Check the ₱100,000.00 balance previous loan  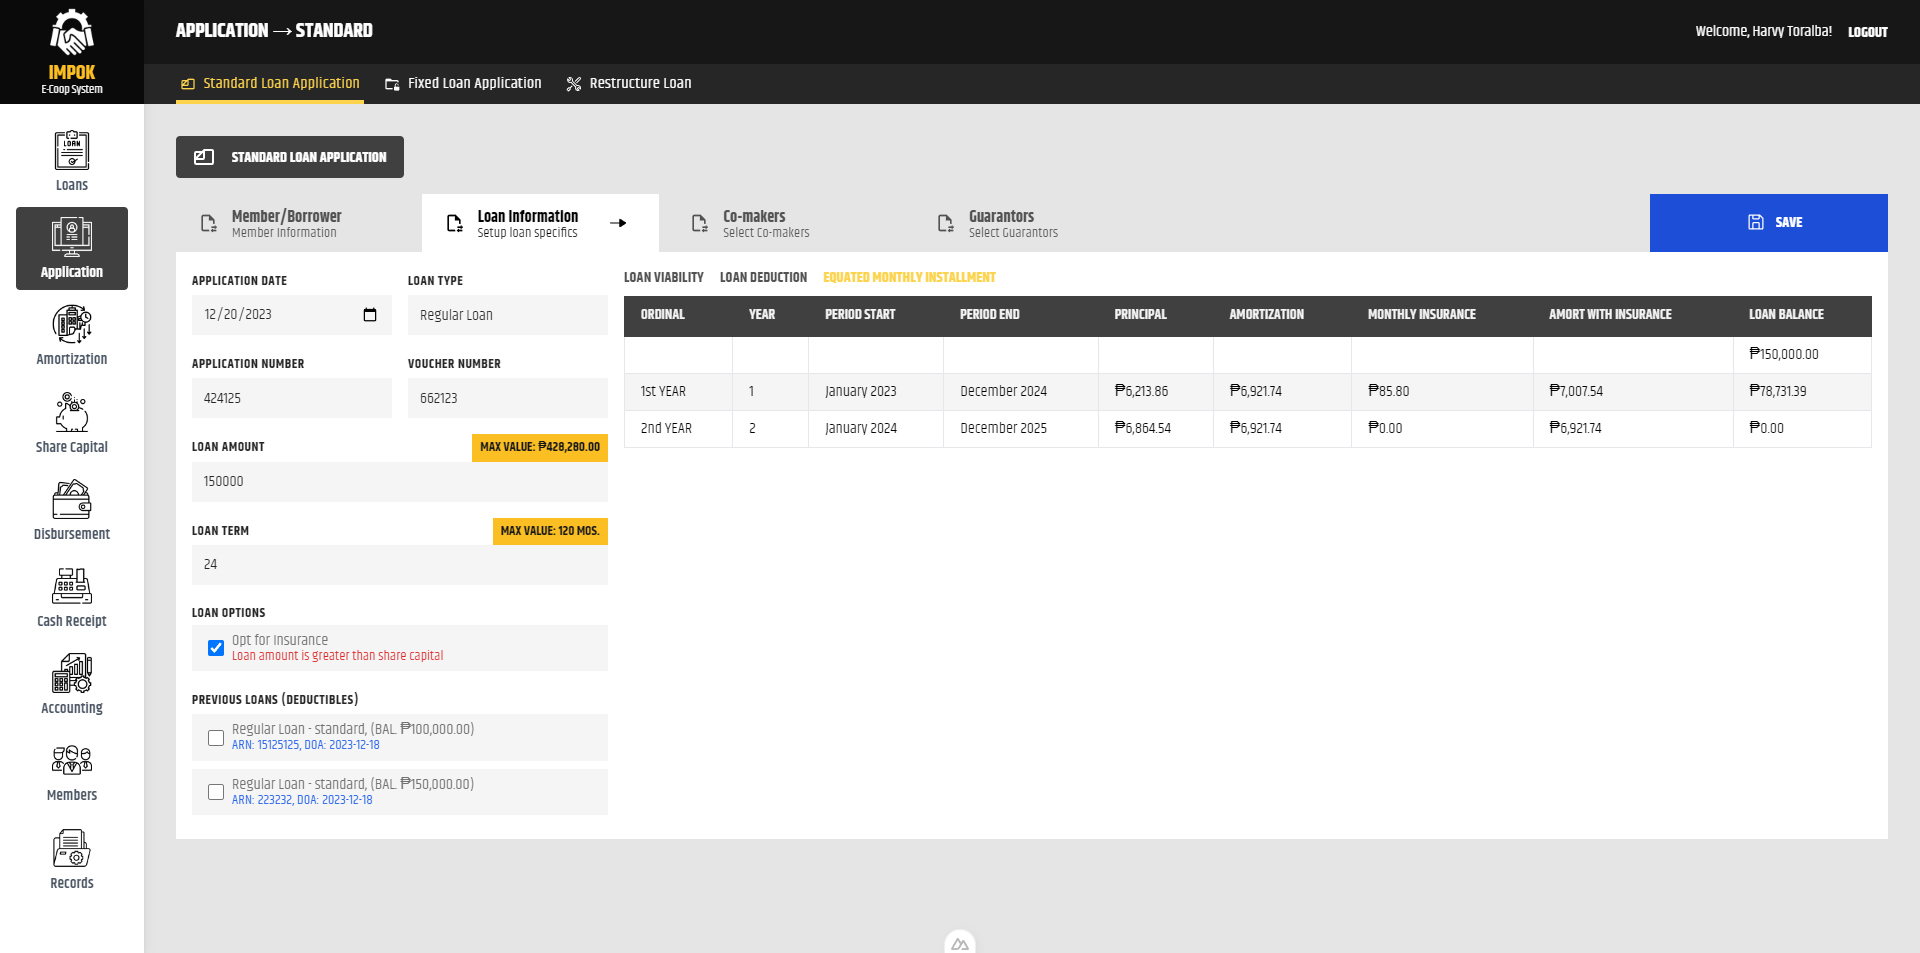coord(216,738)
